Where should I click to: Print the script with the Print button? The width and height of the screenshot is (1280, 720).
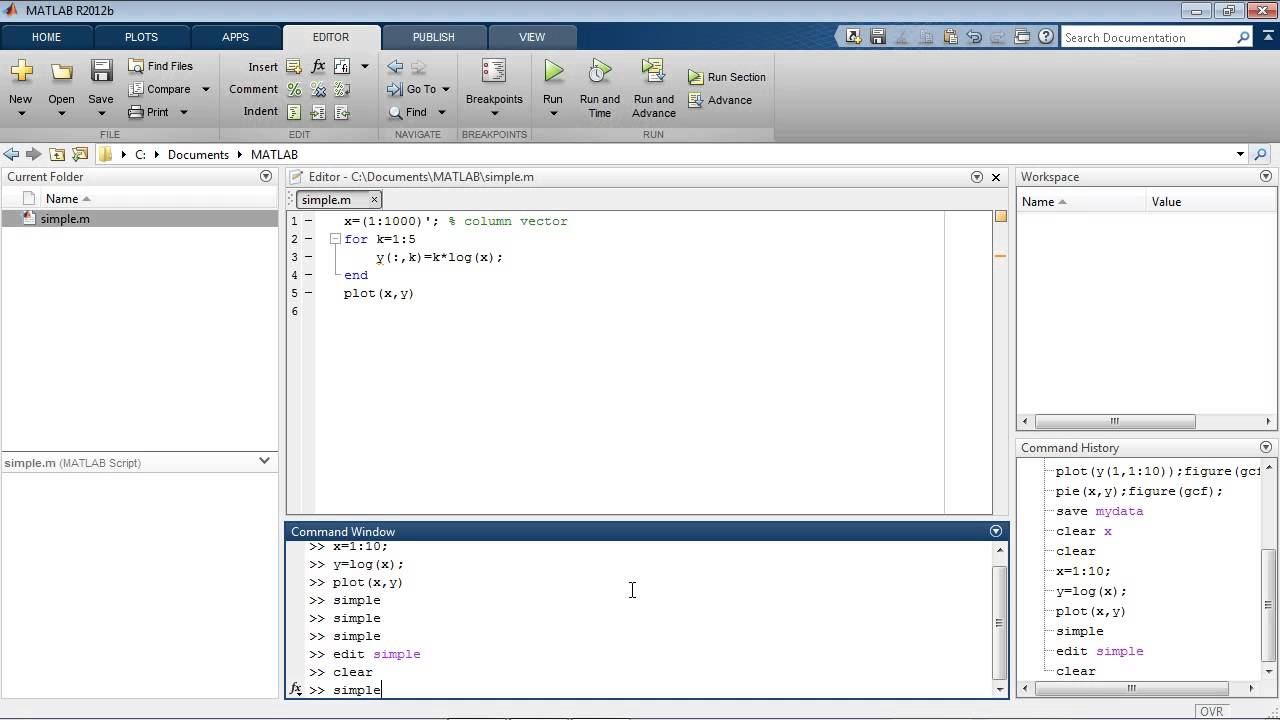(149, 112)
